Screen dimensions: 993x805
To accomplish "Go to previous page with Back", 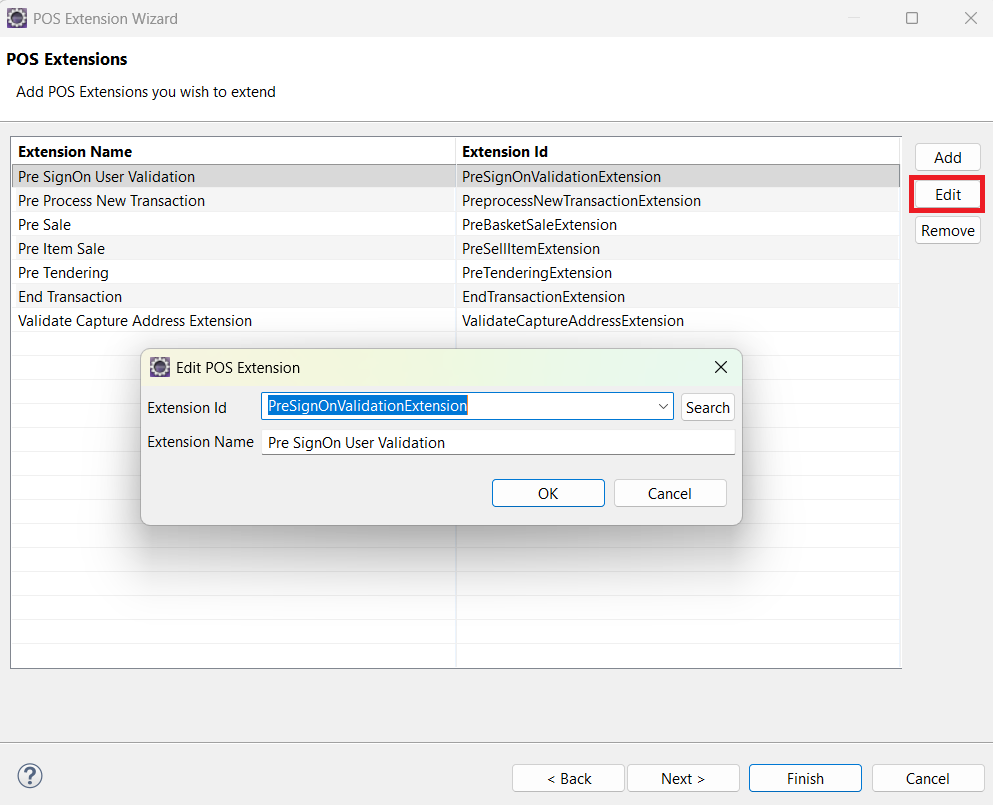I will 568,778.
